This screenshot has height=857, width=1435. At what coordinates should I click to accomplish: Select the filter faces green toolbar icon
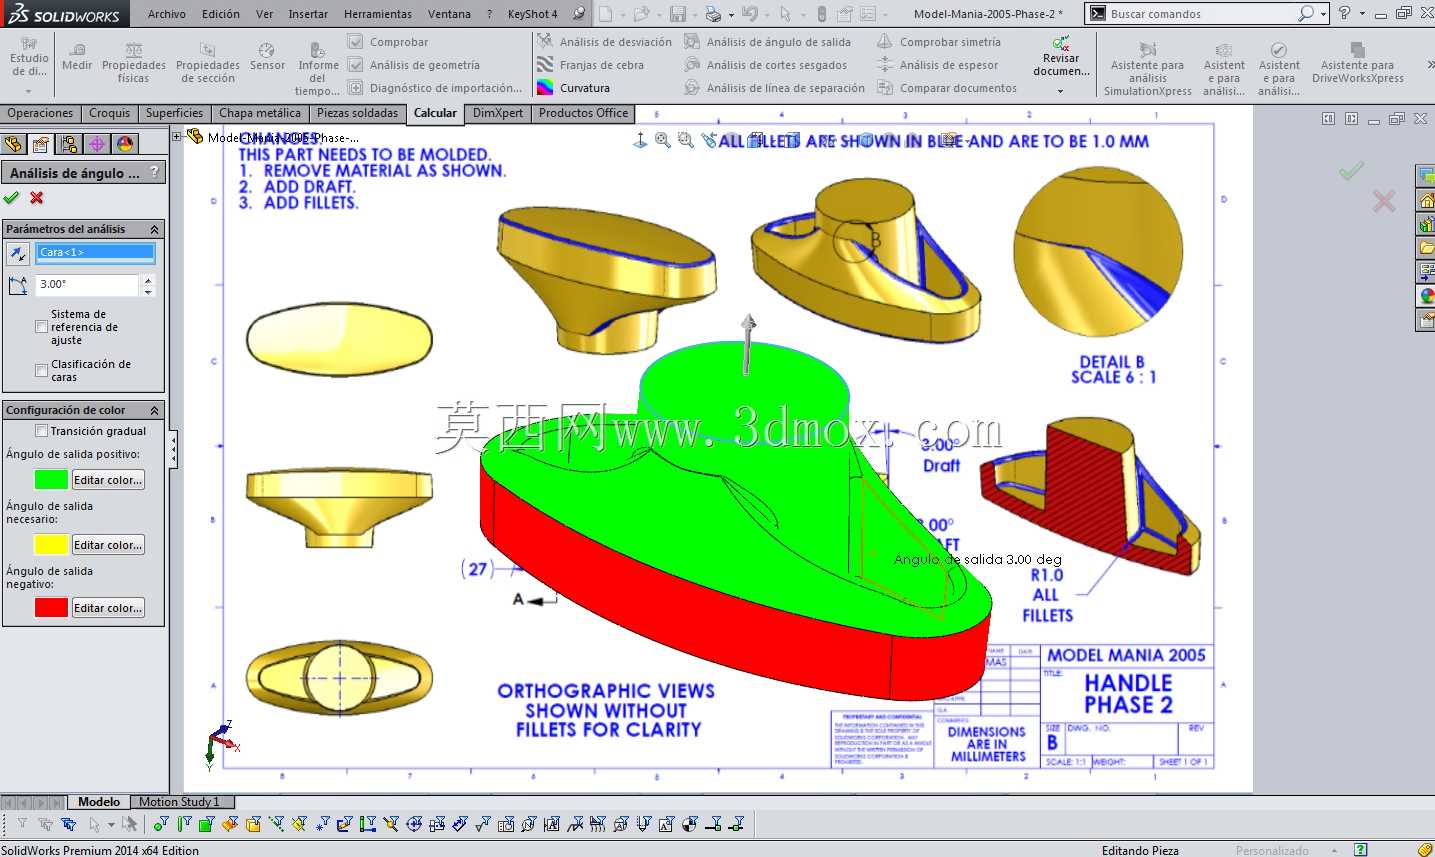[206, 825]
